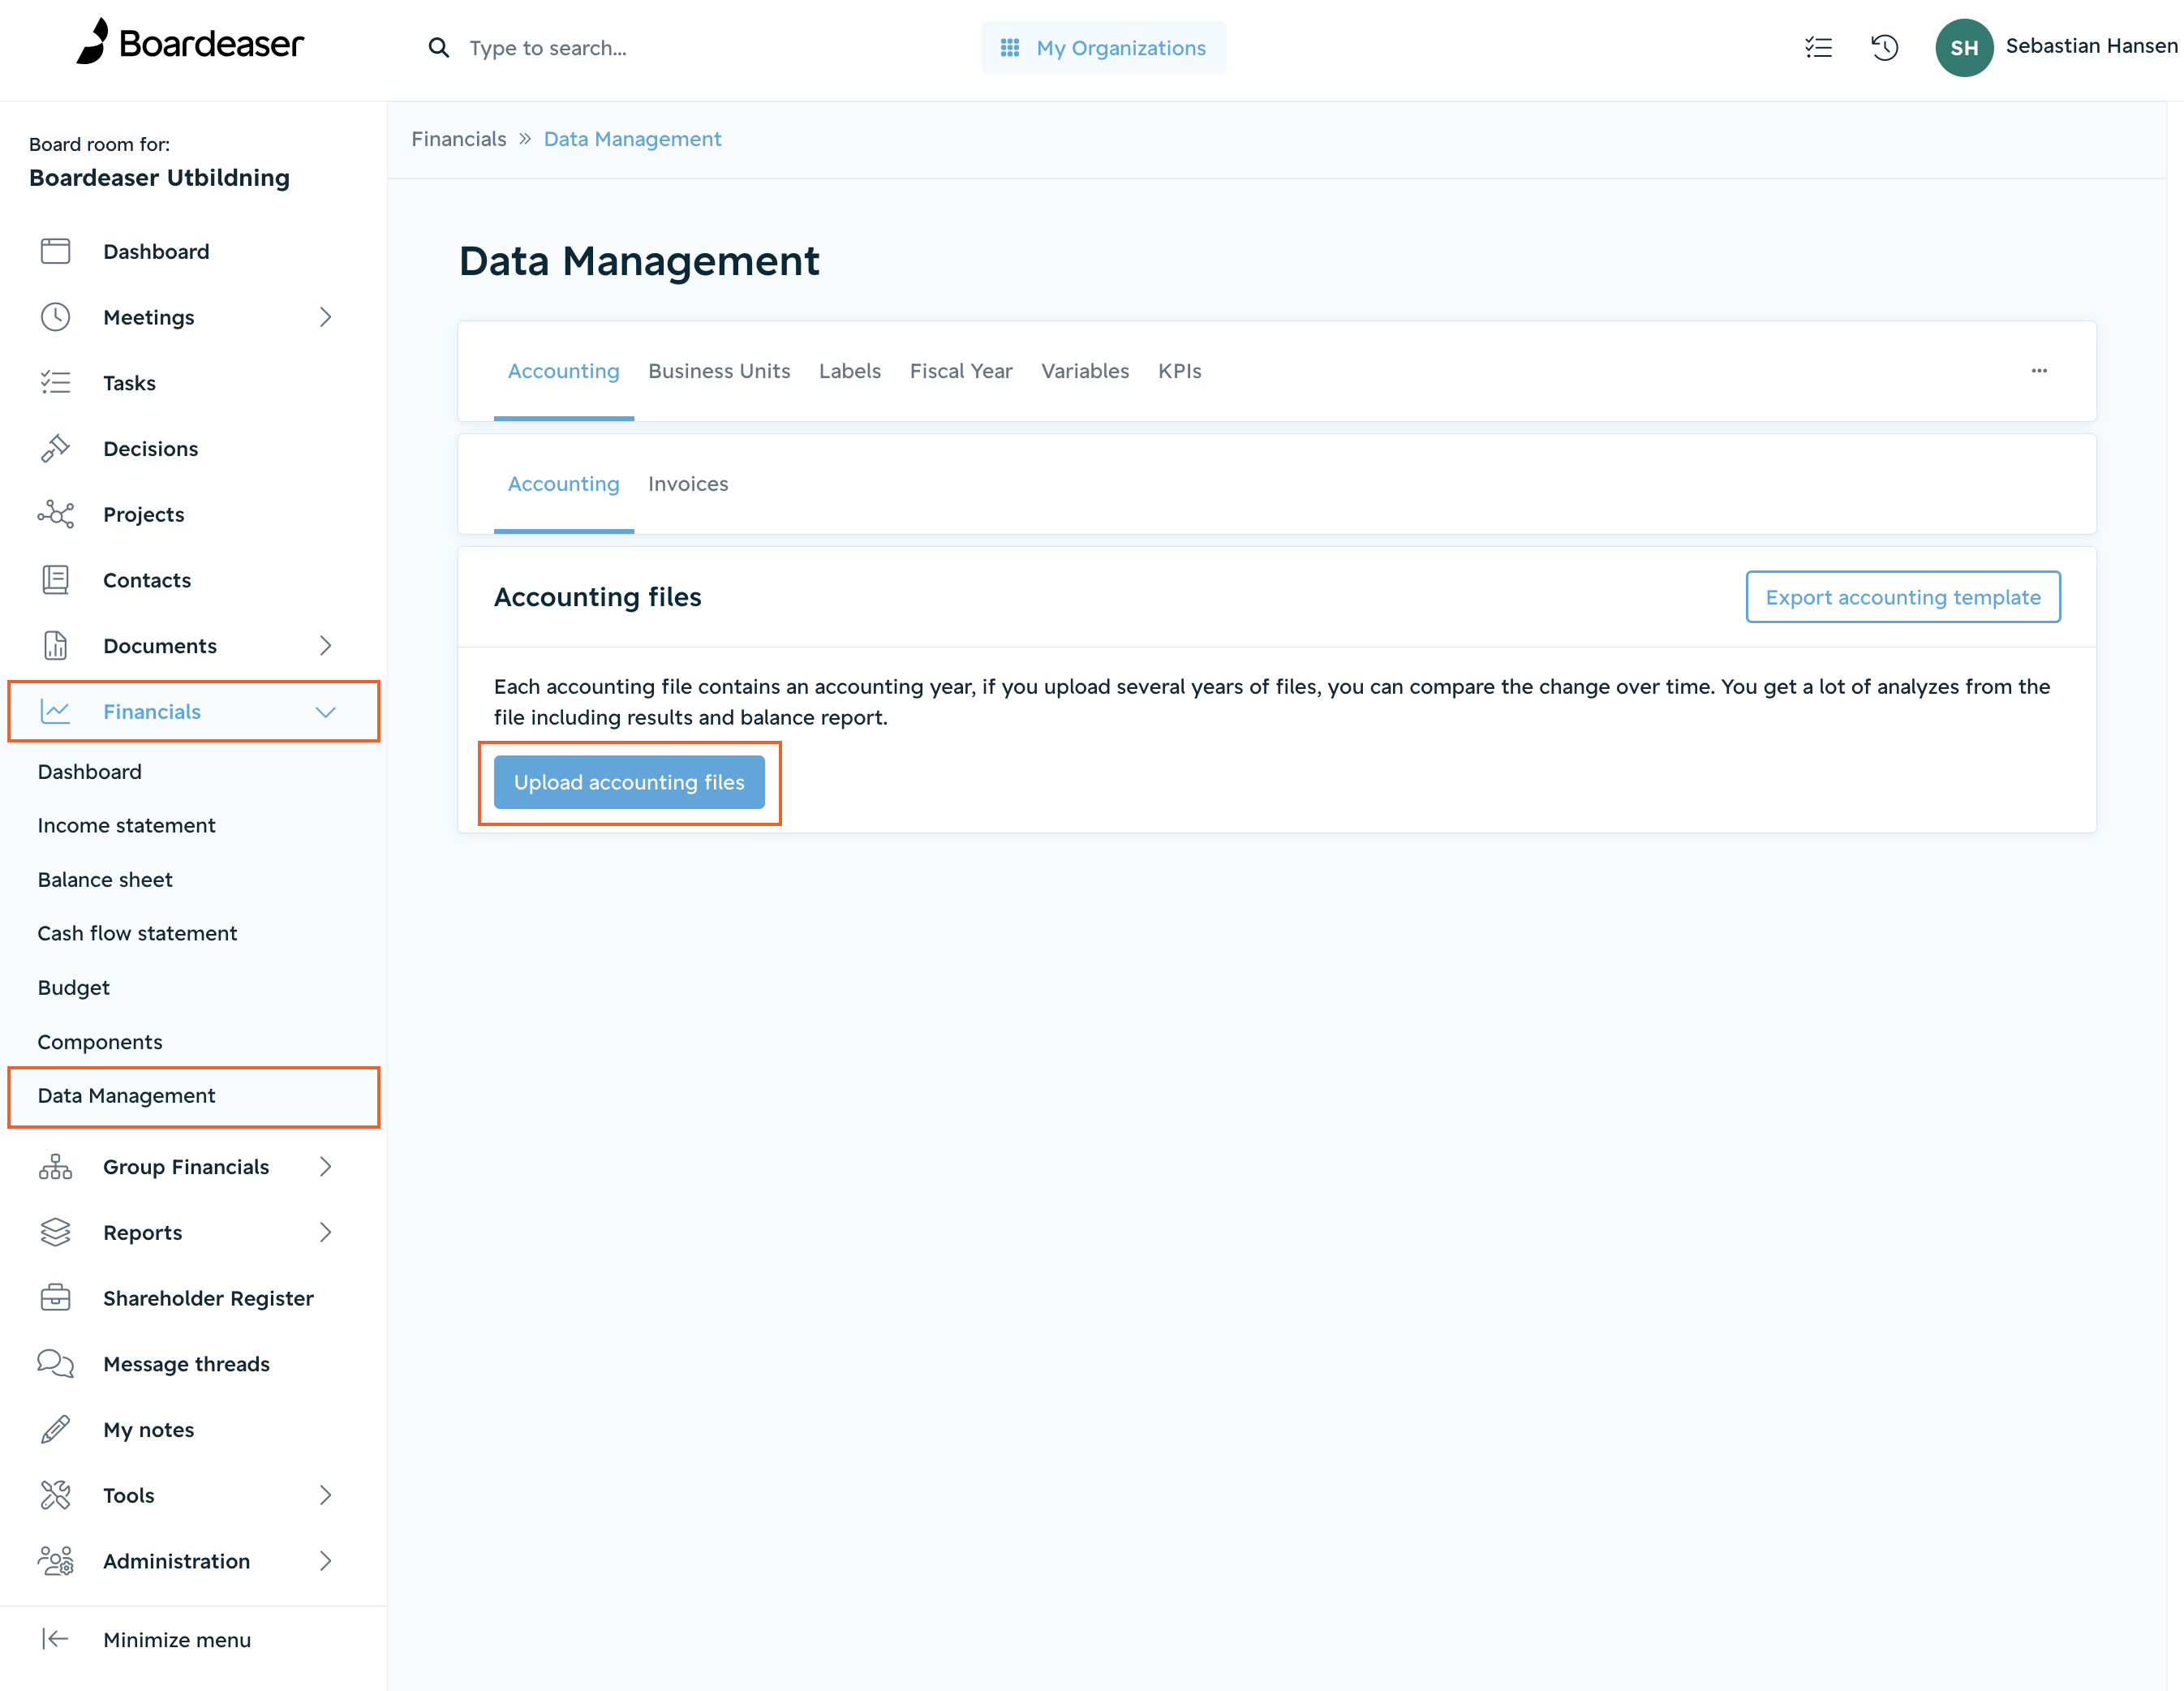Click the Shareholder Register briefcase icon
2184x1691 pixels.
(55, 1298)
